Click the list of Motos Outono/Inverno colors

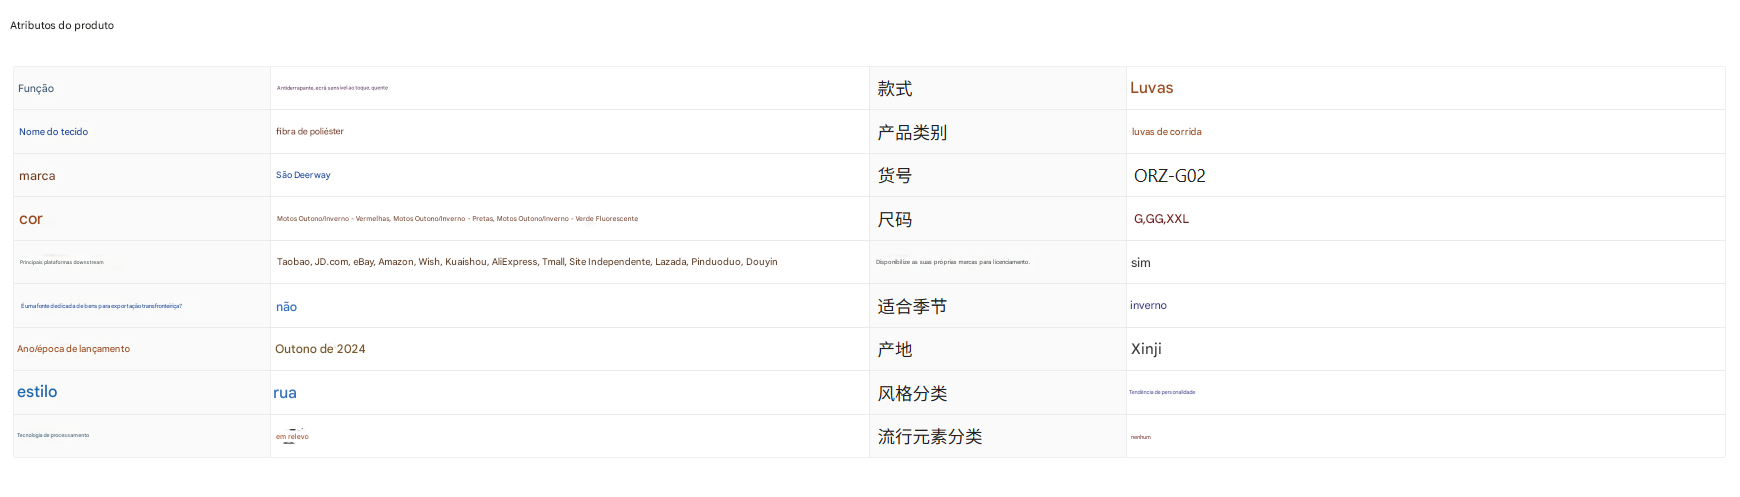pyautogui.click(x=457, y=219)
